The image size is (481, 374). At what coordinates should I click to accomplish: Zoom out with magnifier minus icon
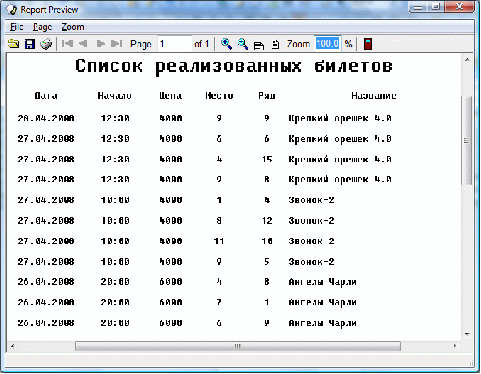pyautogui.click(x=243, y=44)
